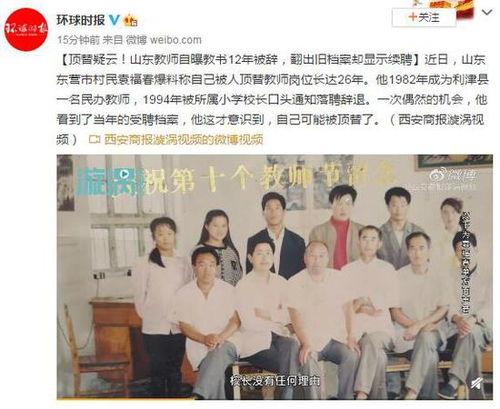
Task: Expand the post options chevron
Action: point(487,13)
